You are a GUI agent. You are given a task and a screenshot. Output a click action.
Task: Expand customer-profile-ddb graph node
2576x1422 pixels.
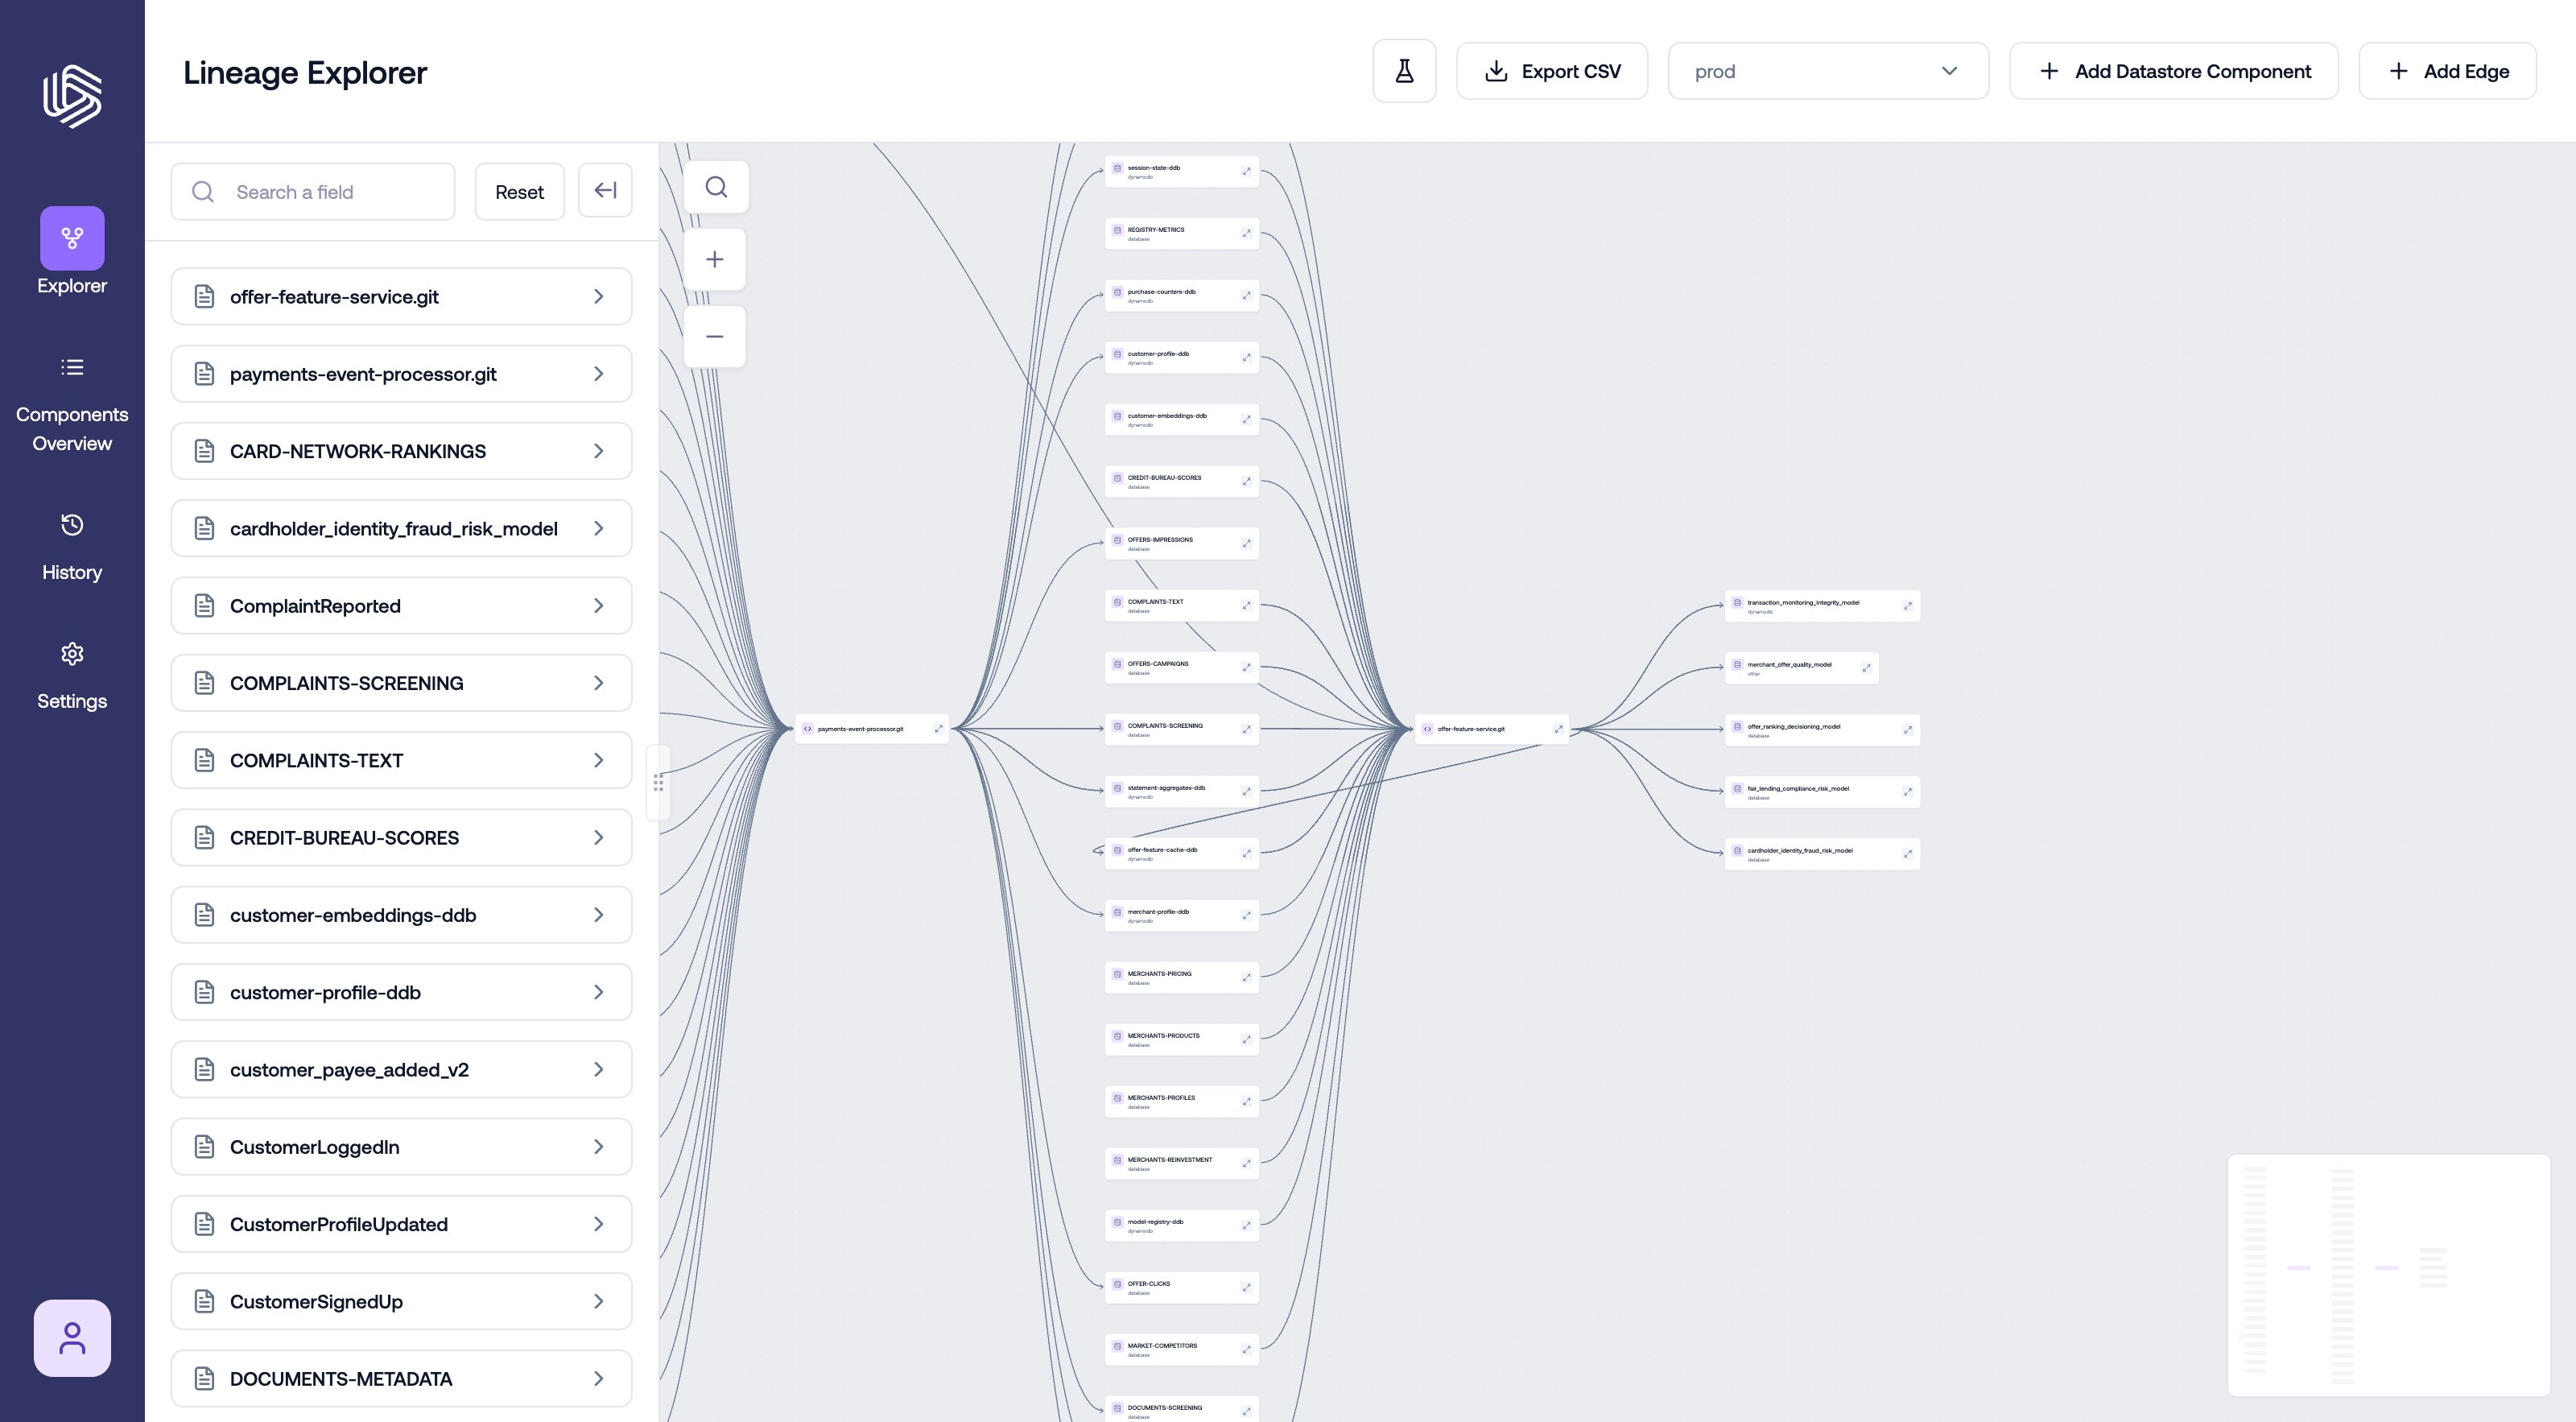click(1246, 357)
